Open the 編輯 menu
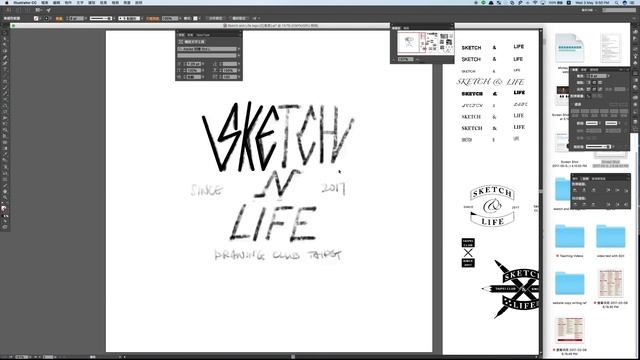This screenshot has width=640, height=360. pyautogui.click(x=56, y=2)
